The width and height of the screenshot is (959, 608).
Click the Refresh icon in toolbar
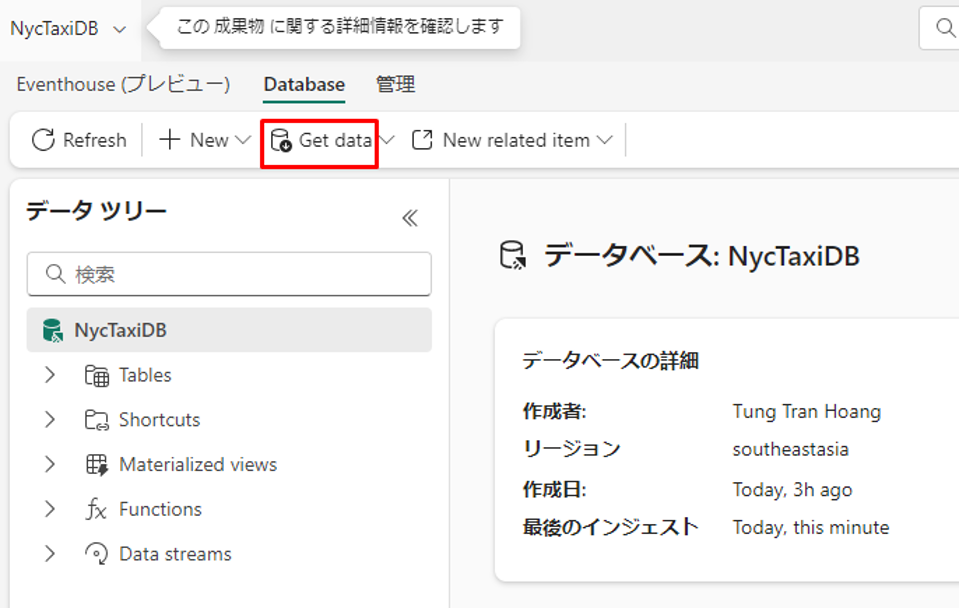(43, 140)
